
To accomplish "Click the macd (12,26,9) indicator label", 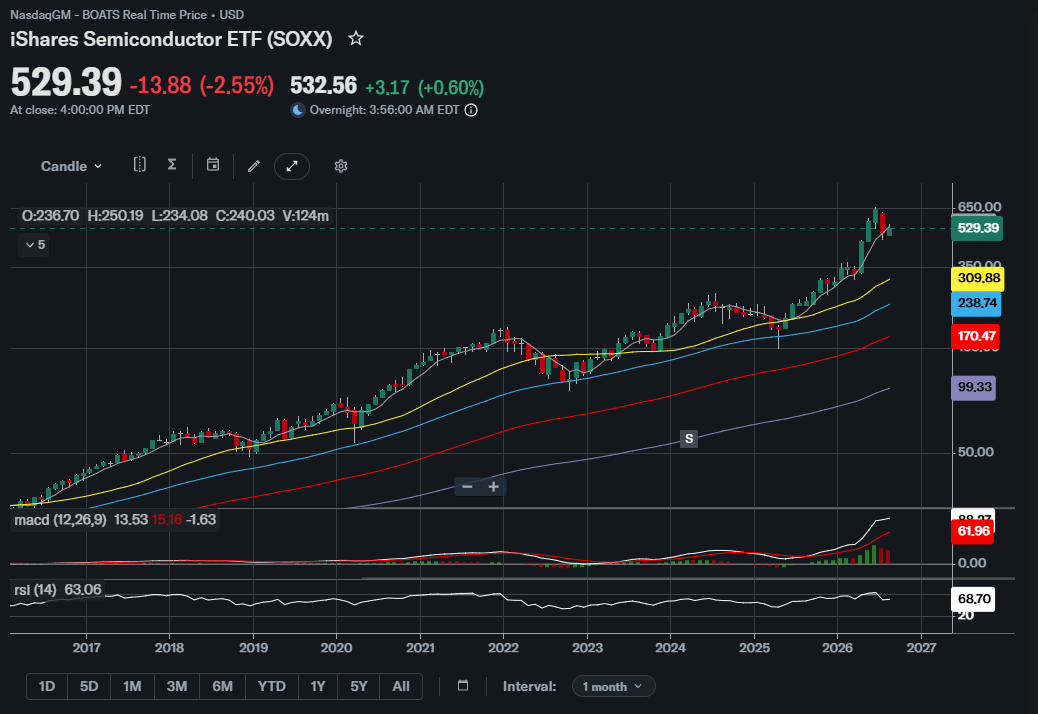I will point(60,520).
